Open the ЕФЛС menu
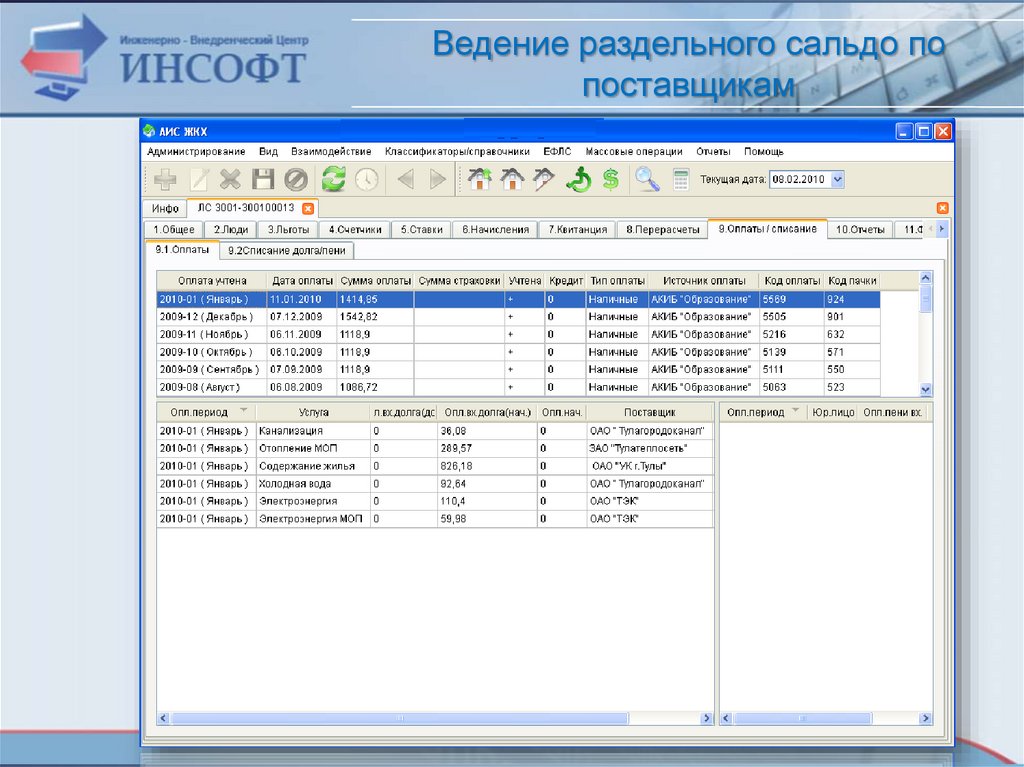The width and height of the screenshot is (1024, 767). [557, 152]
